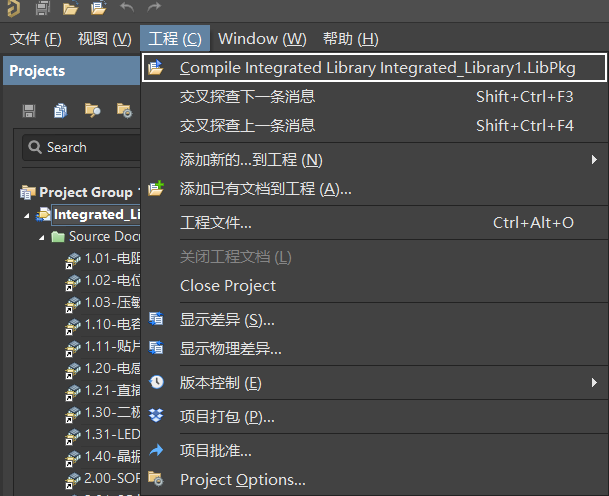Click the folder gear icon in Projects panel
The image size is (609, 496).
(x=124, y=111)
